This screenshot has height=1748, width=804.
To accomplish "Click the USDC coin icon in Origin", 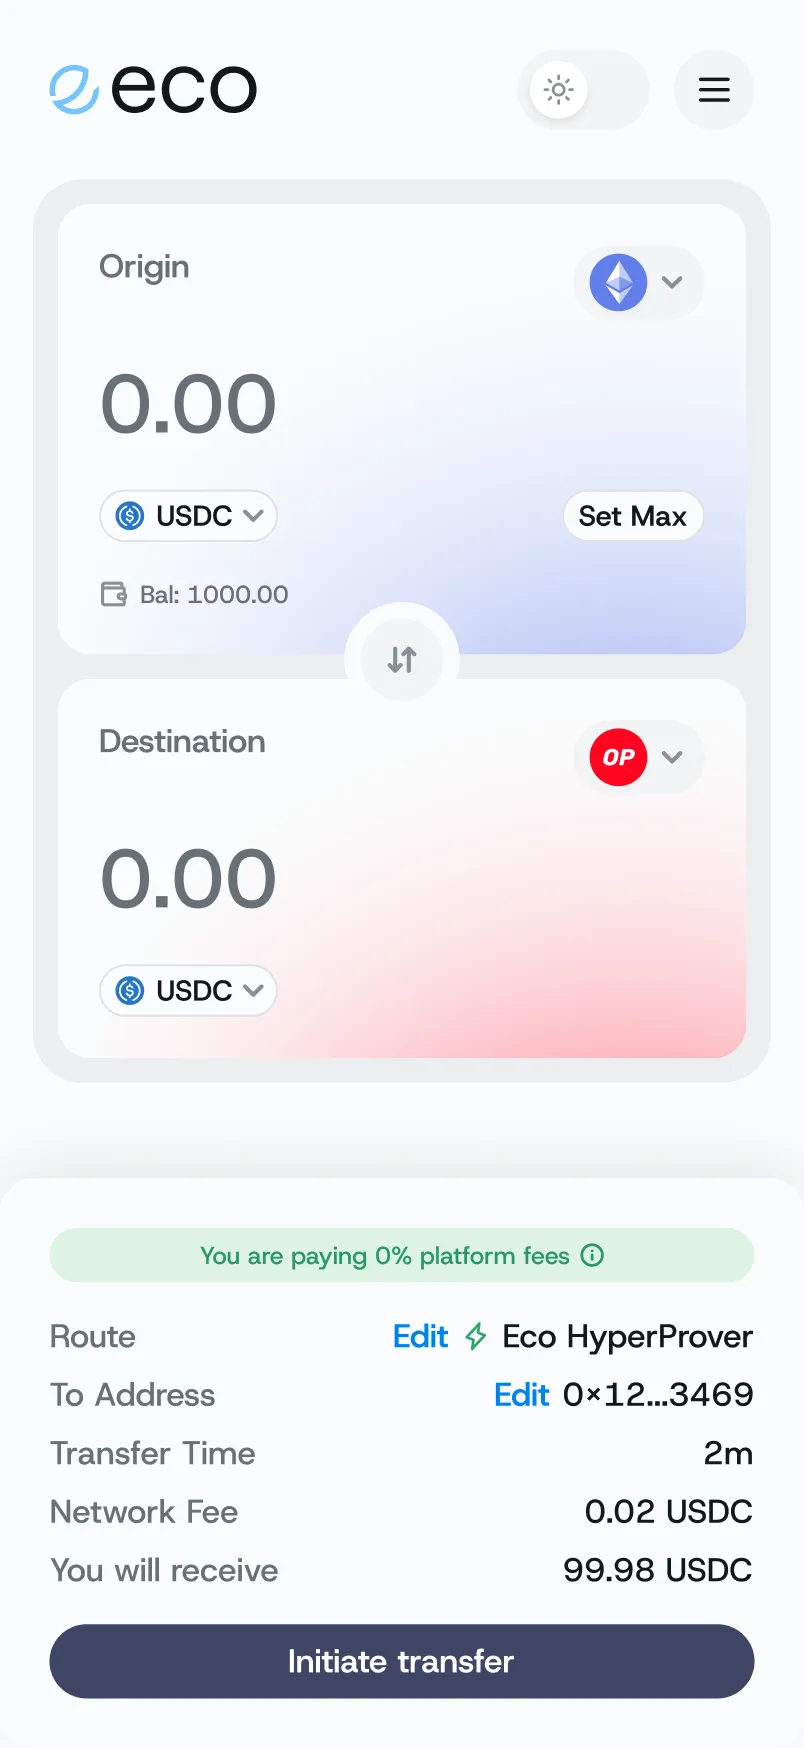I will (x=130, y=516).
